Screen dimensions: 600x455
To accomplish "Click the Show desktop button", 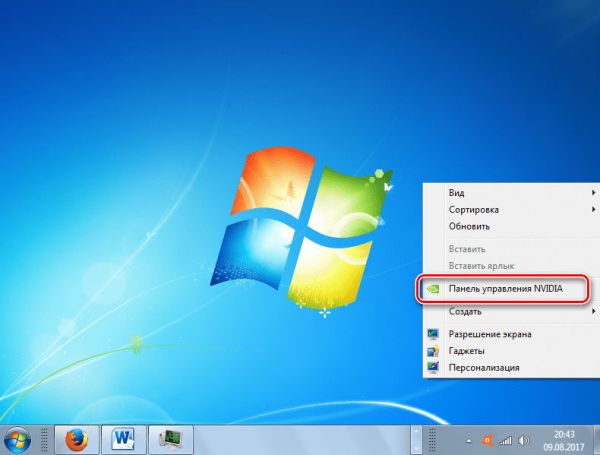I will [x=597, y=440].
